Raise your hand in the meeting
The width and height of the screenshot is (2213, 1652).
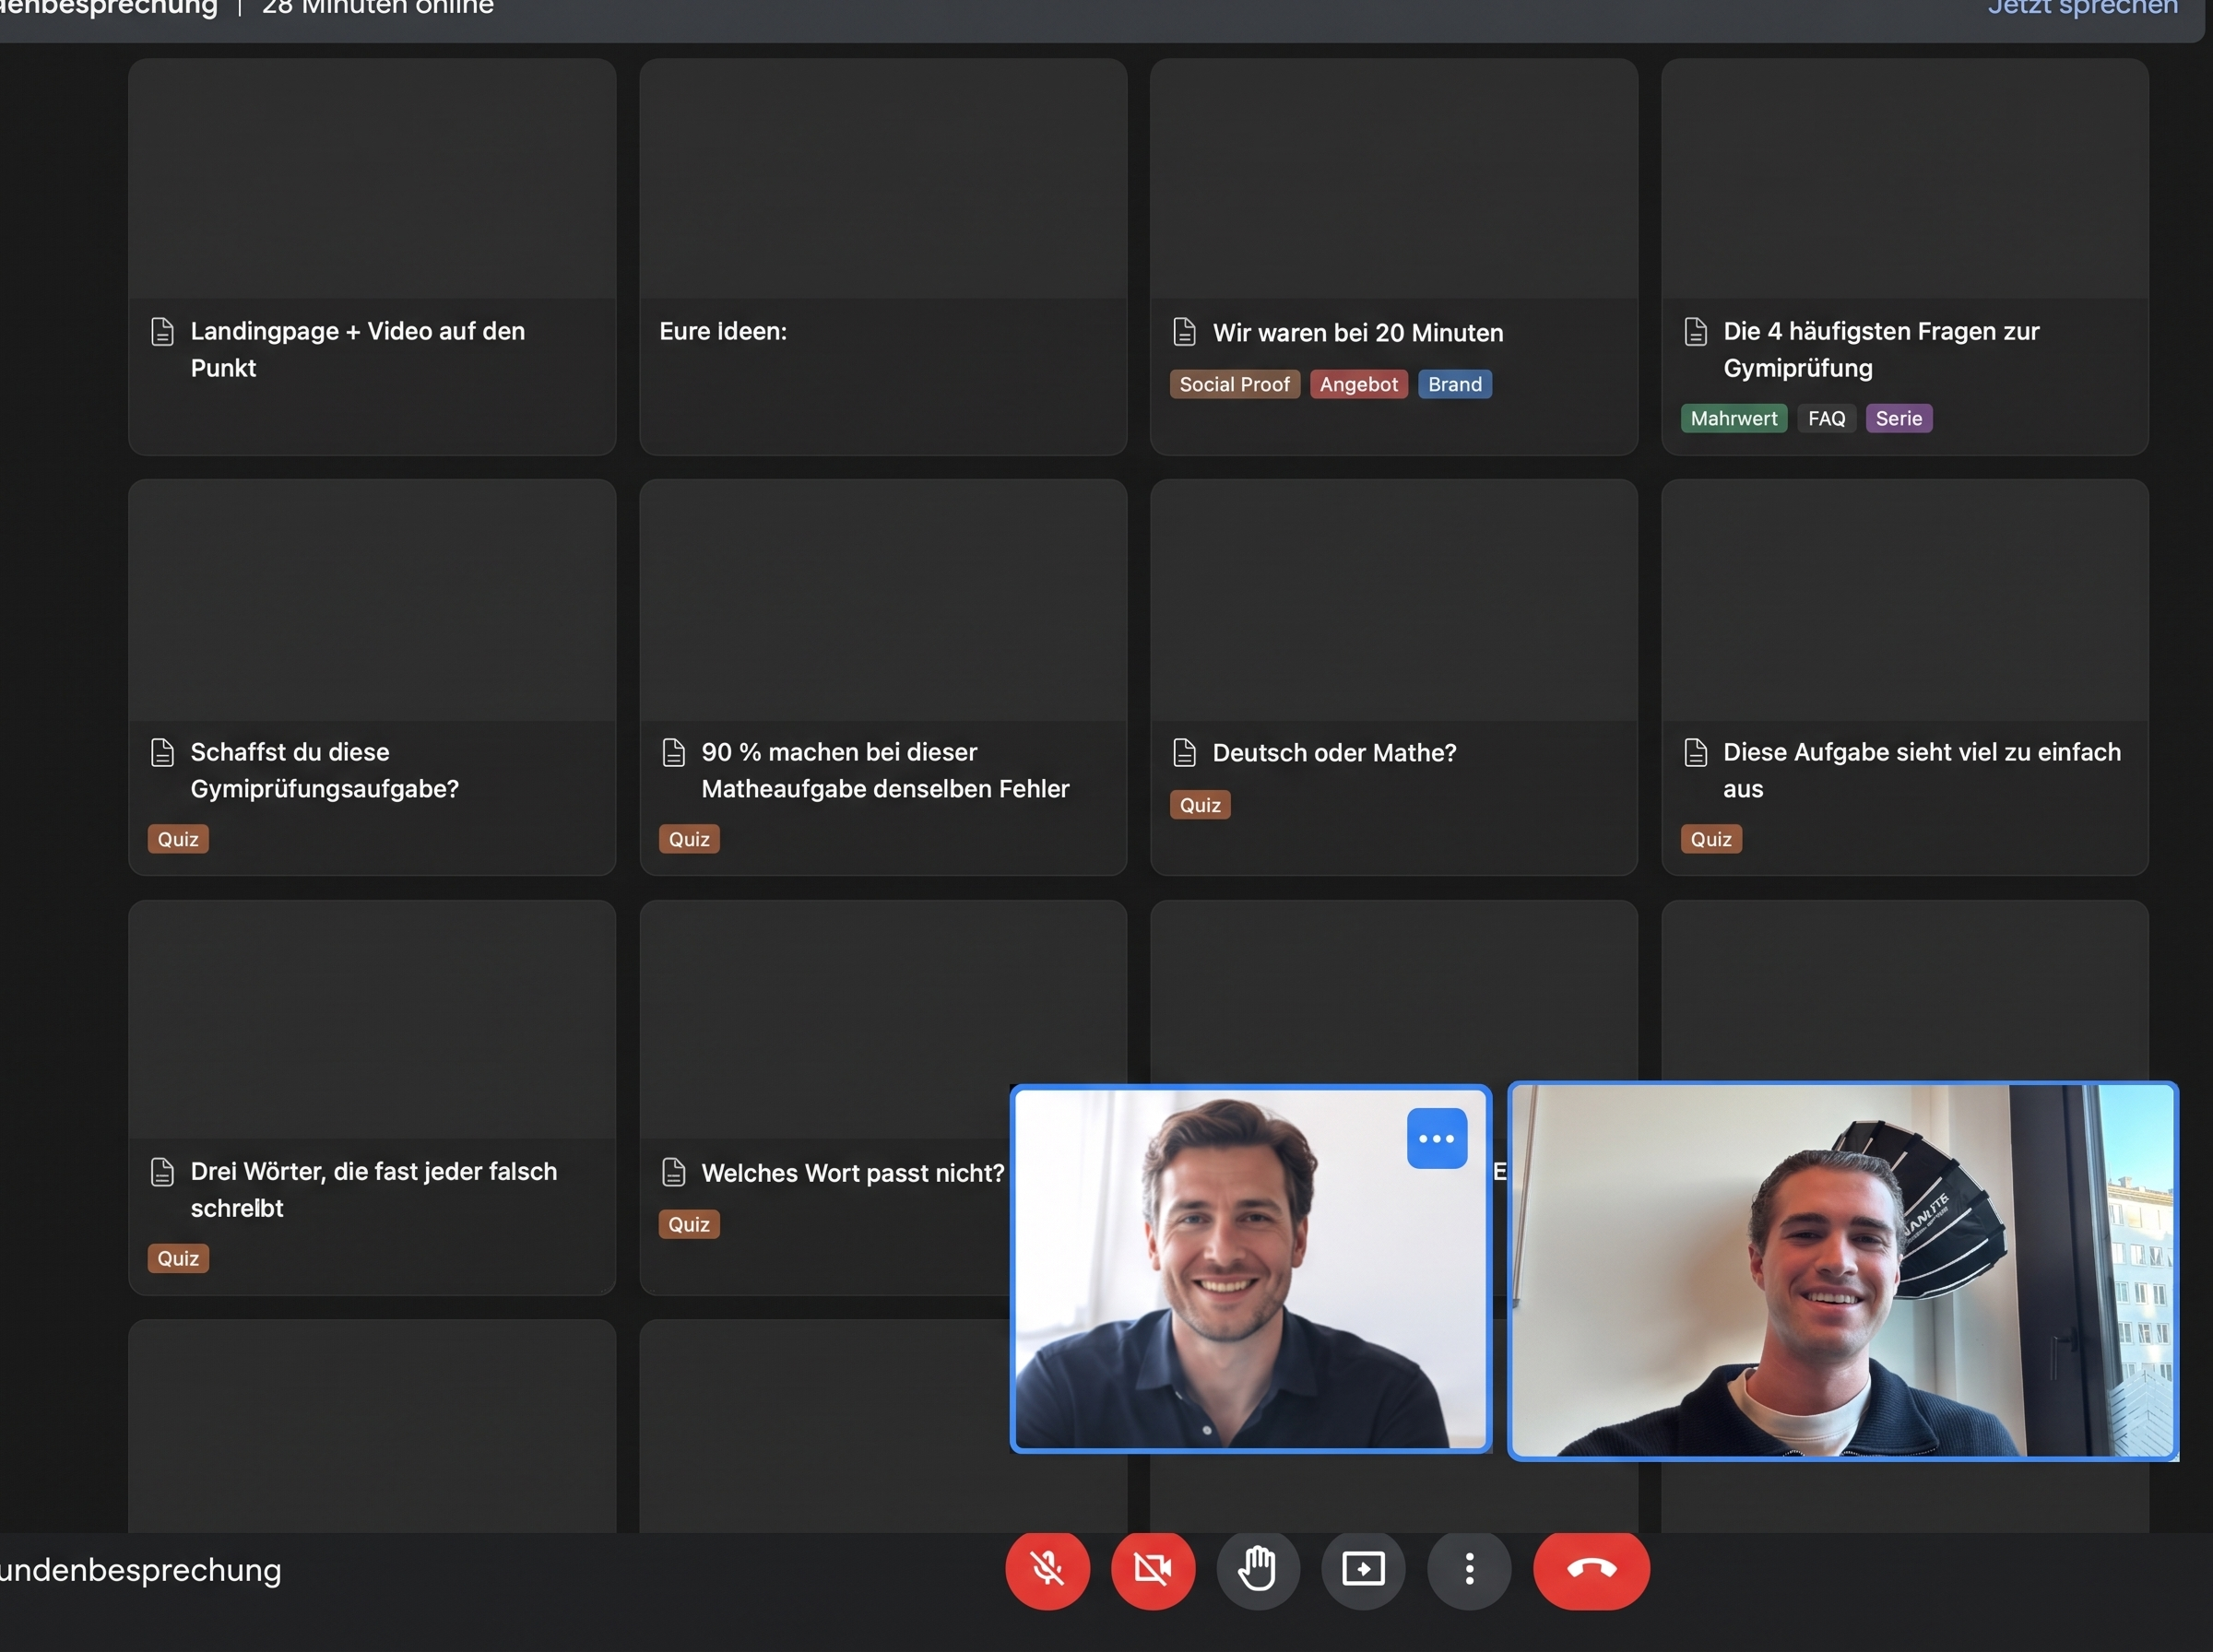1258,1568
